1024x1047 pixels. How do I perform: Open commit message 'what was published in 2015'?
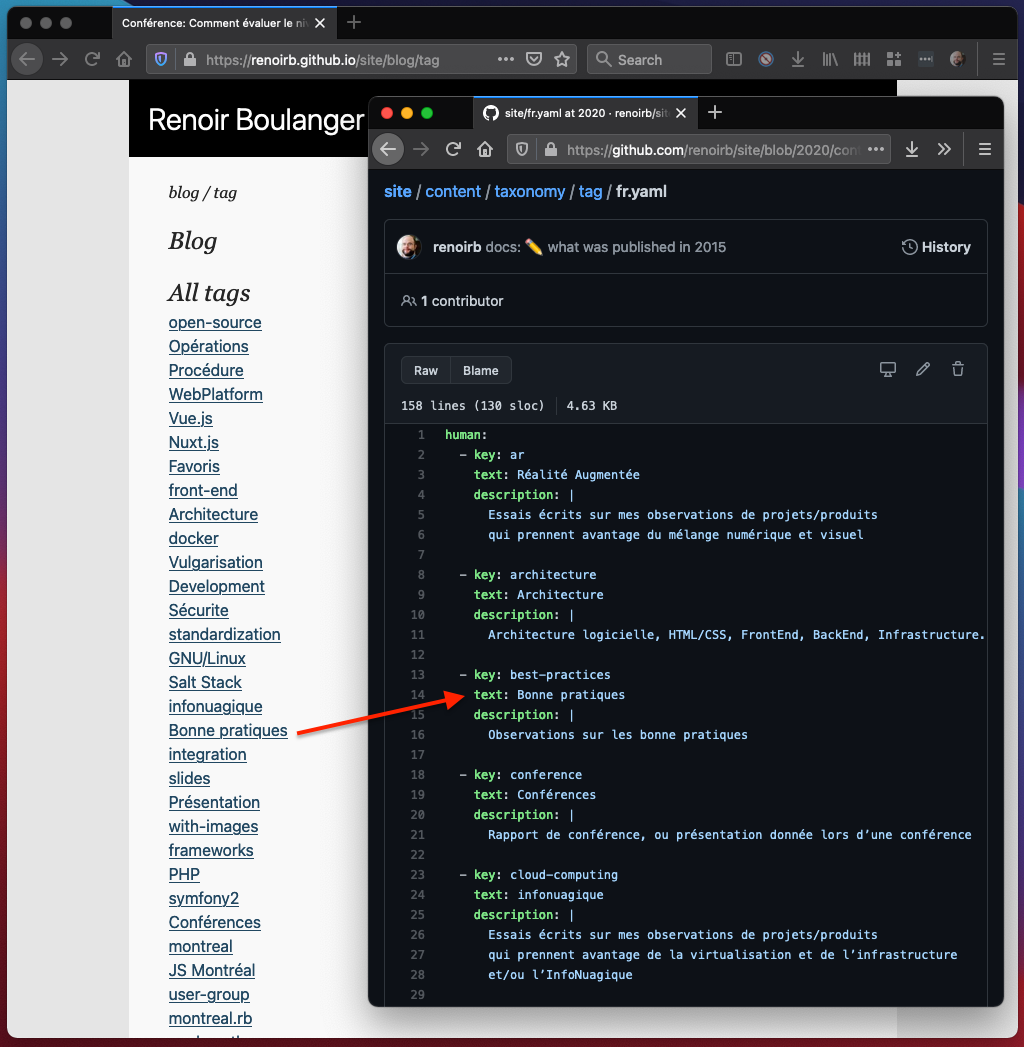[637, 247]
